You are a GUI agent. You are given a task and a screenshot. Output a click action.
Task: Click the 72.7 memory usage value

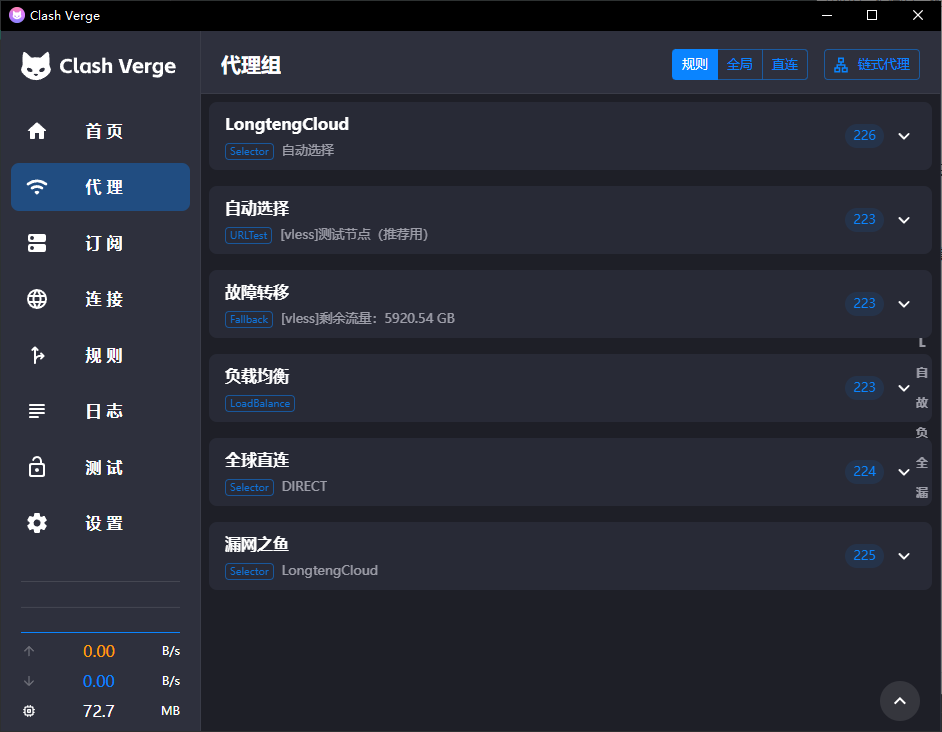99,711
